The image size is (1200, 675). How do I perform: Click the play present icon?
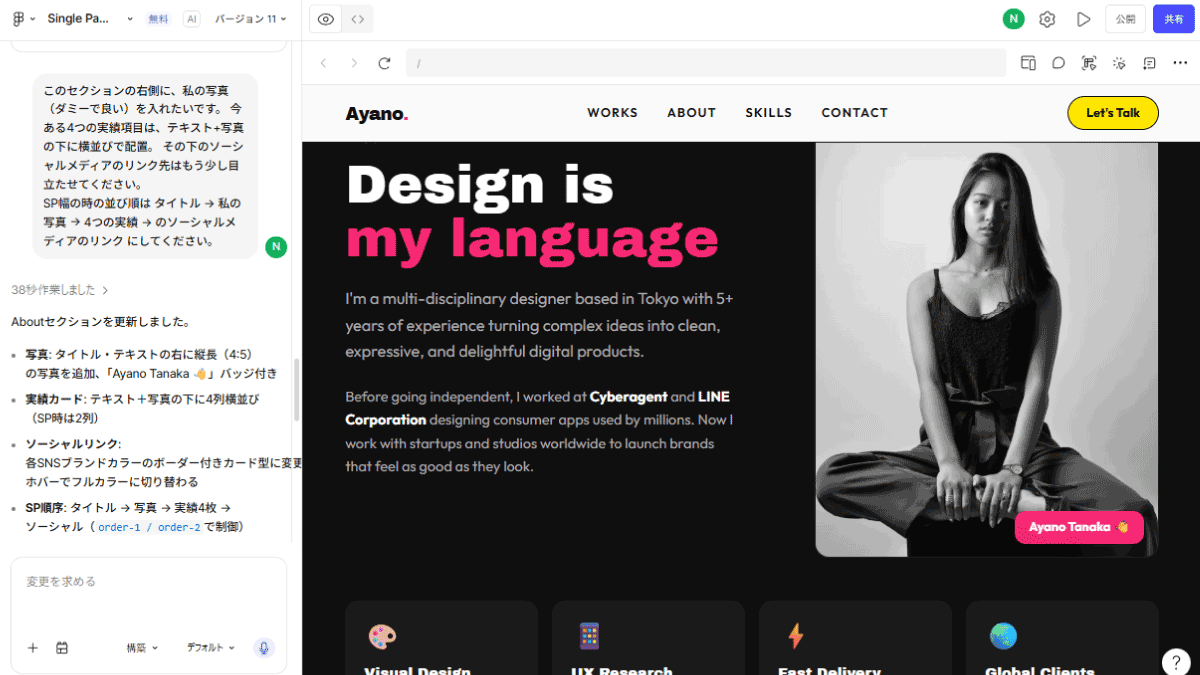(1083, 19)
